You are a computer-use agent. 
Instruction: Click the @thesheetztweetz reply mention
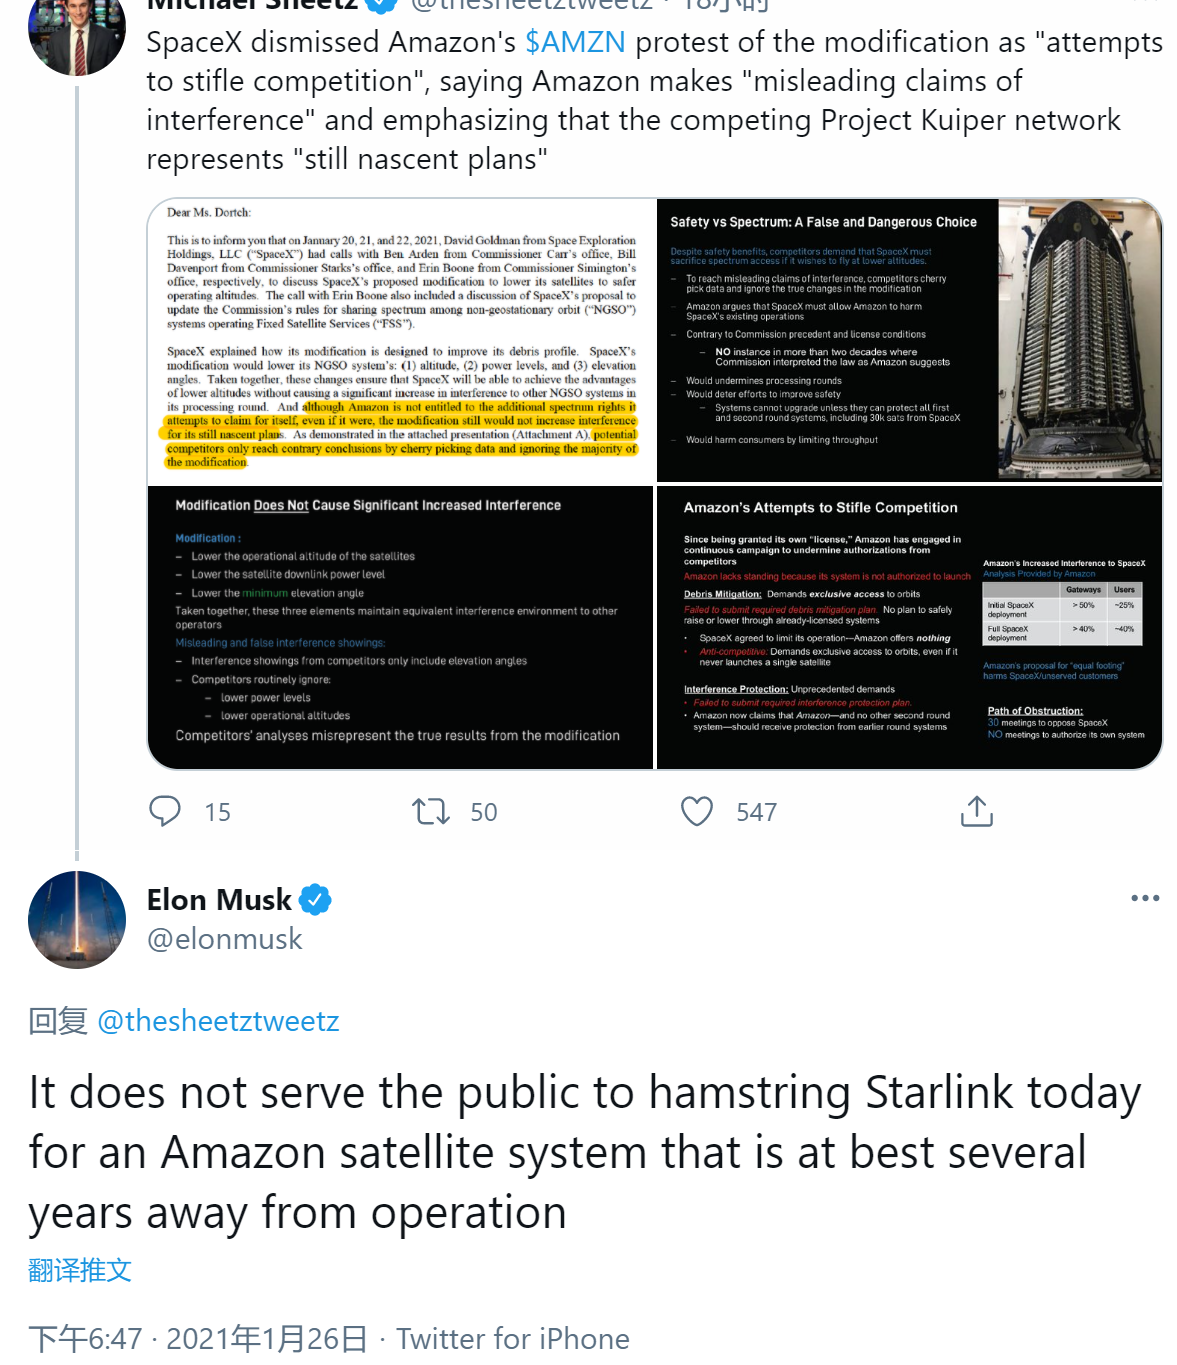pos(218,1021)
